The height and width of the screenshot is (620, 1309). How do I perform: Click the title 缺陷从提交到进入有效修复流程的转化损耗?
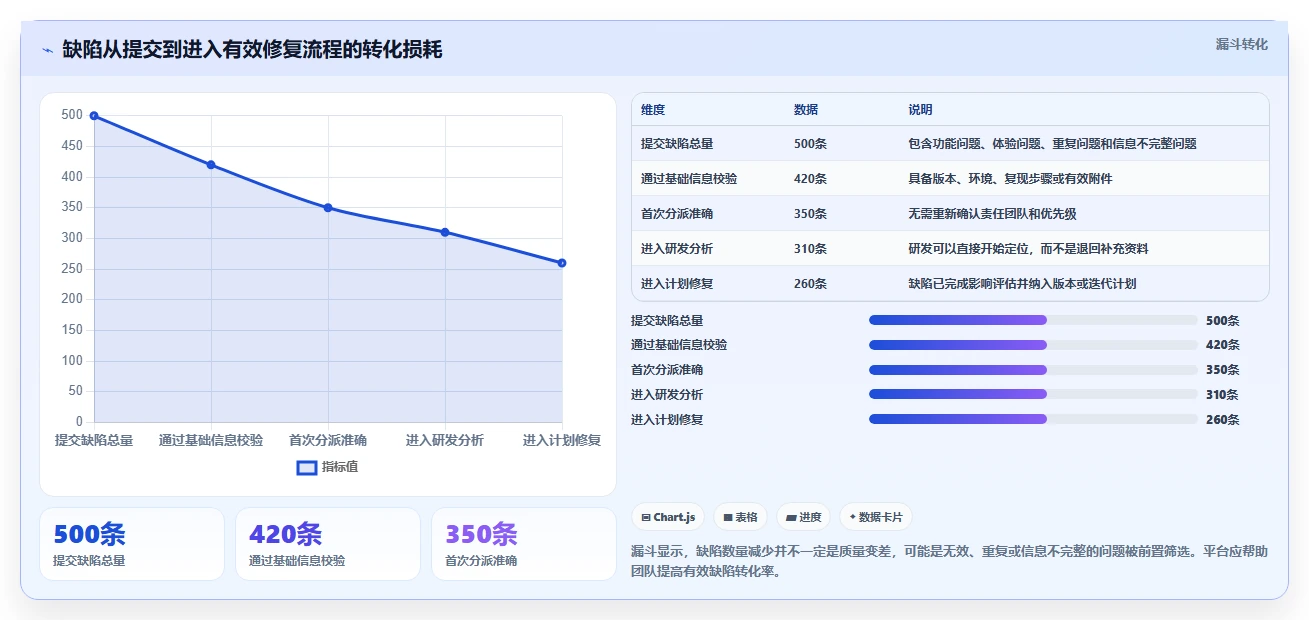252,50
